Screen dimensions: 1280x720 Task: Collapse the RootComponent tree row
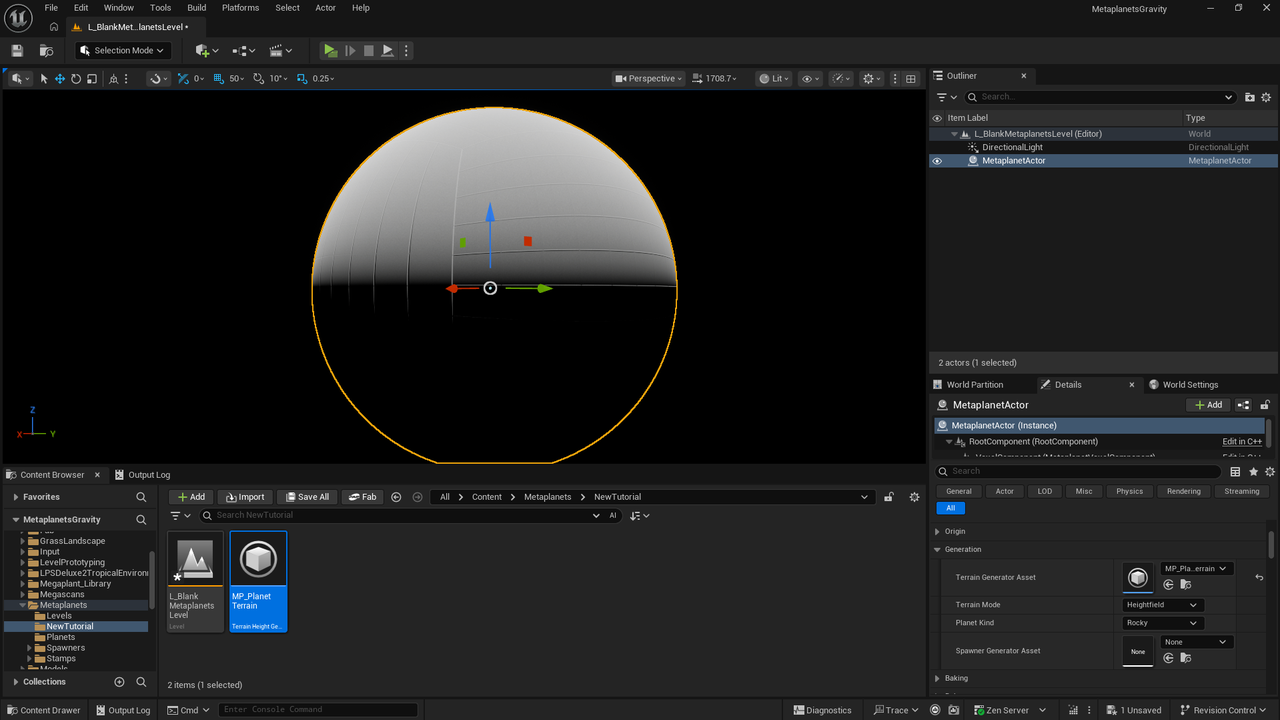(949, 441)
